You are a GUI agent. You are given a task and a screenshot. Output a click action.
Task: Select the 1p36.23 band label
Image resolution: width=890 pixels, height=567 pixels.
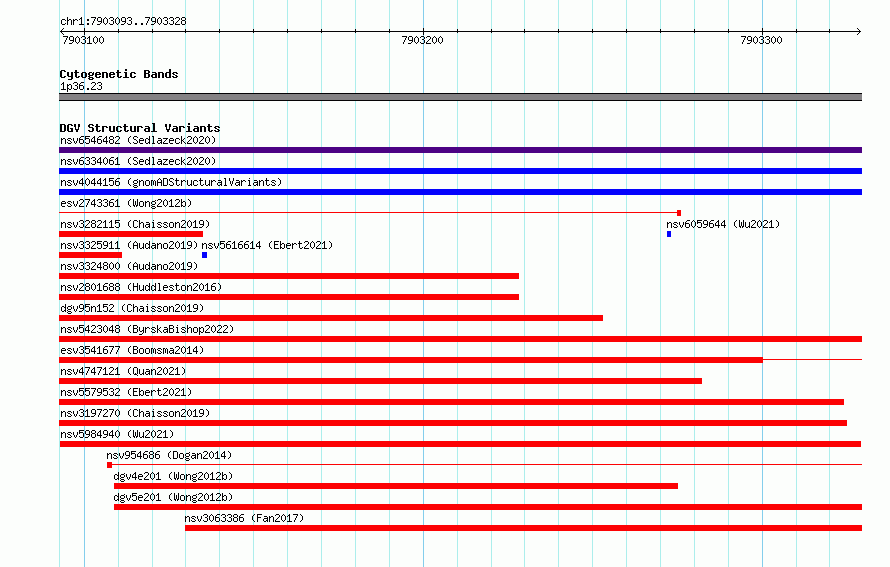point(81,86)
